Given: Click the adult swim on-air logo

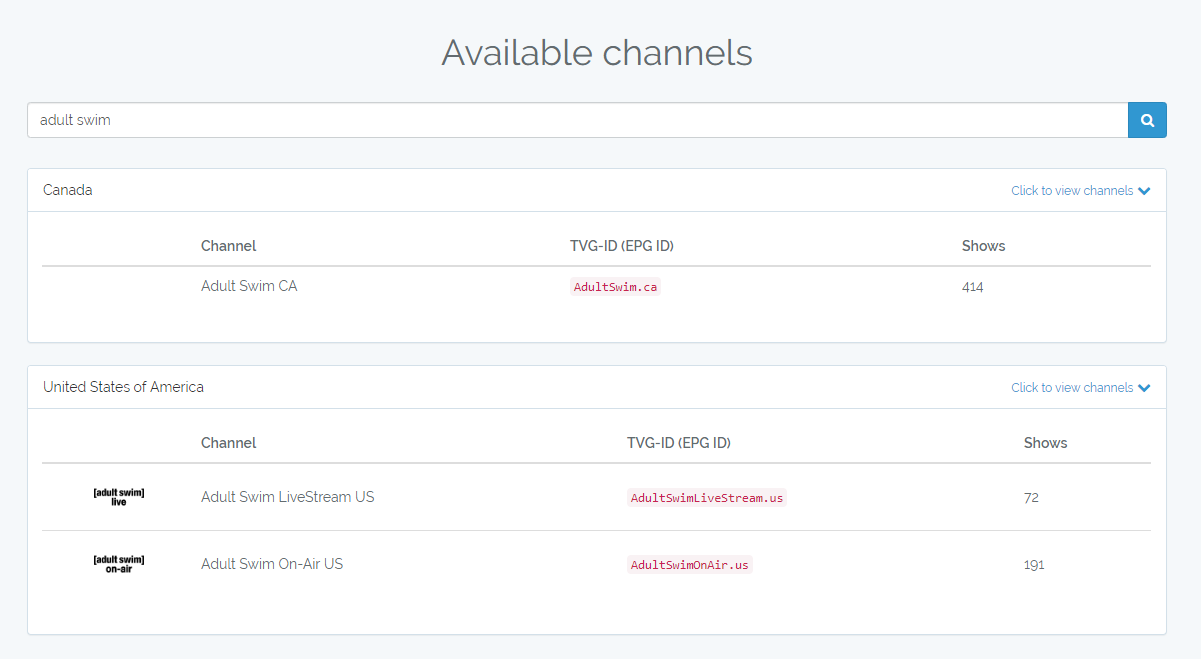Looking at the screenshot, I should point(118,564).
